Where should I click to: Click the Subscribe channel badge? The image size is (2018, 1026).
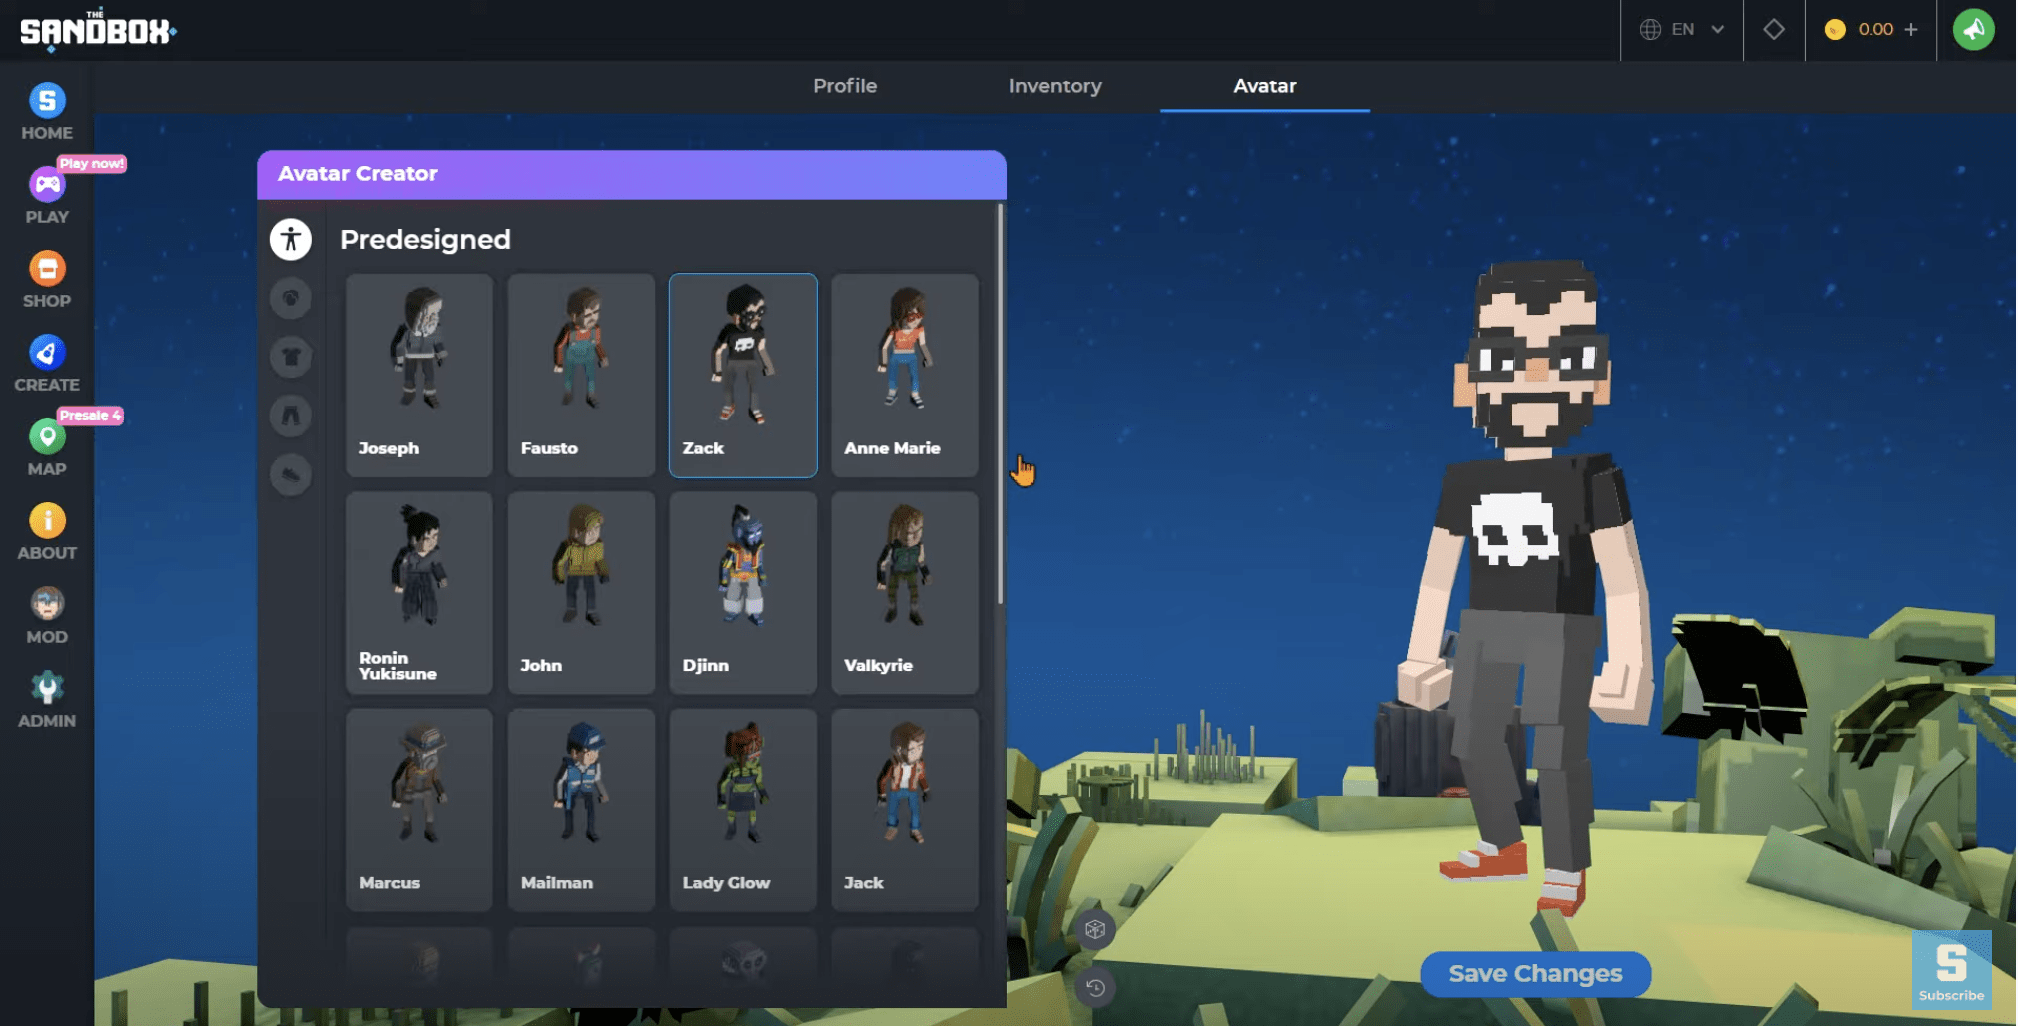pos(1951,969)
